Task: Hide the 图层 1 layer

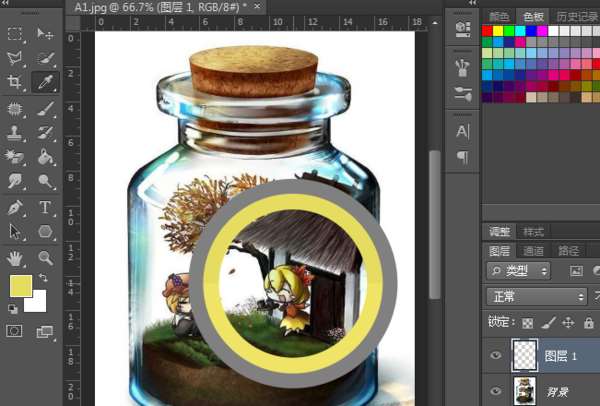Action: click(x=496, y=355)
